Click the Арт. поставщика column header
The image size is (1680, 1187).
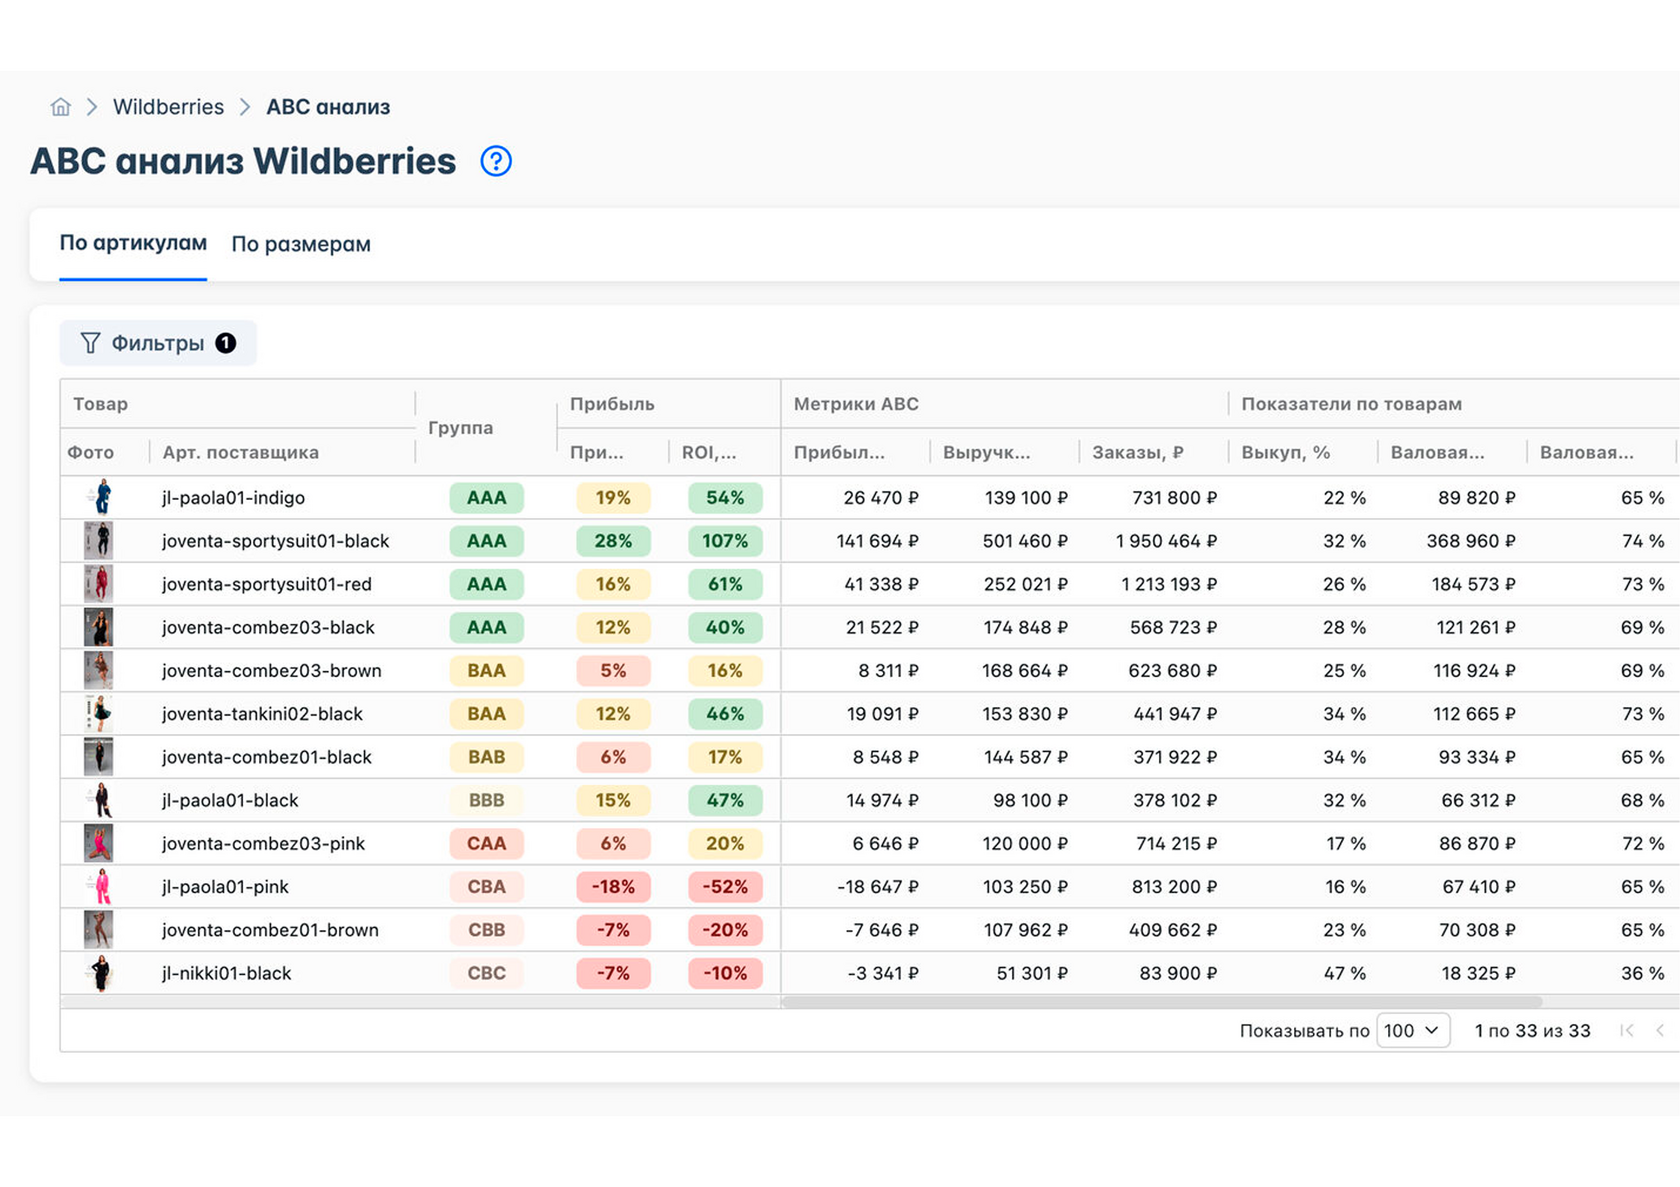(x=241, y=452)
